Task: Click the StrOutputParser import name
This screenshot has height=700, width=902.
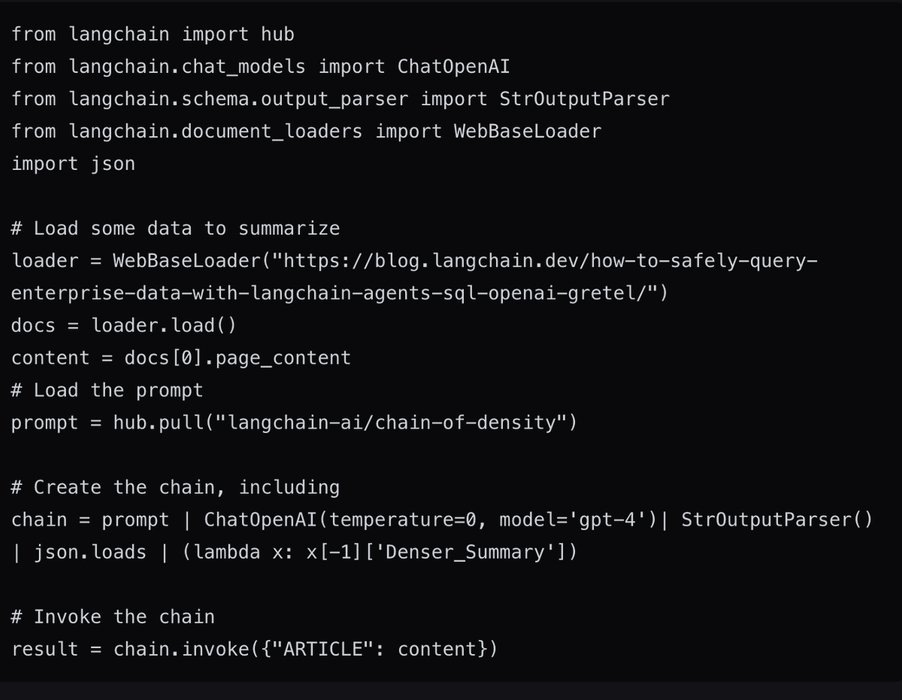Action: (584, 99)
